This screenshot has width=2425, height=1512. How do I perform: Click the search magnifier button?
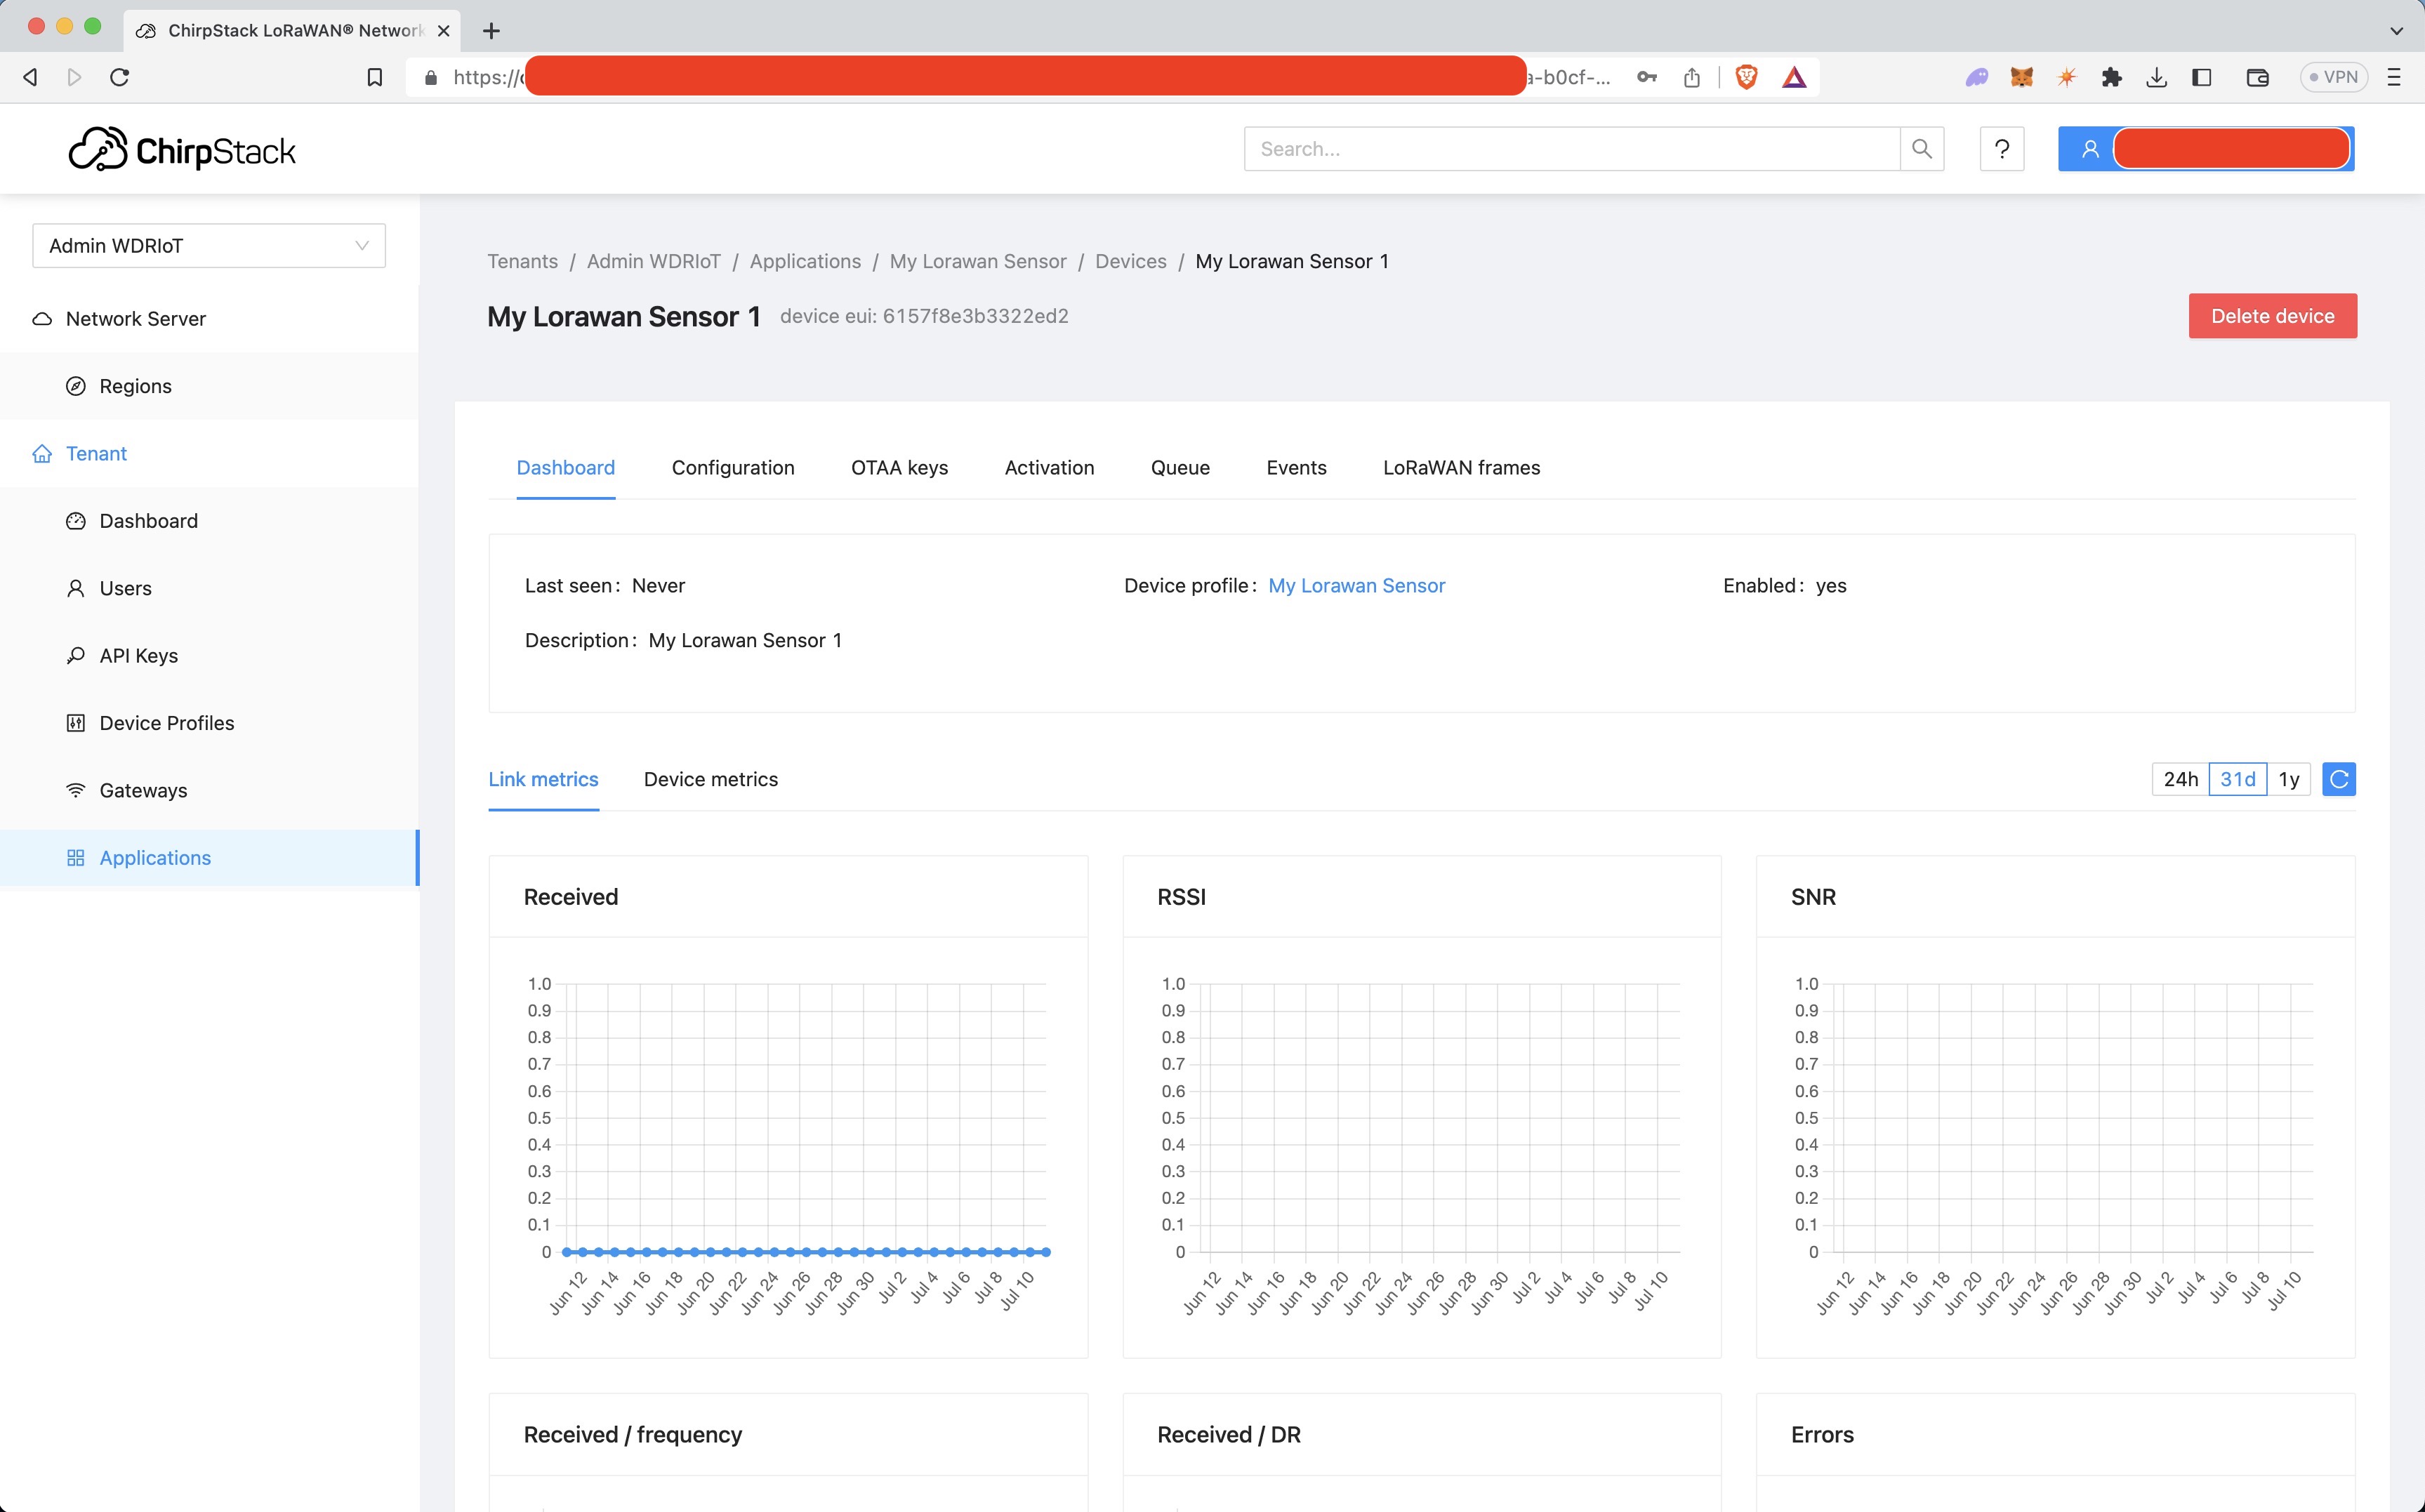coord(1921,149)
